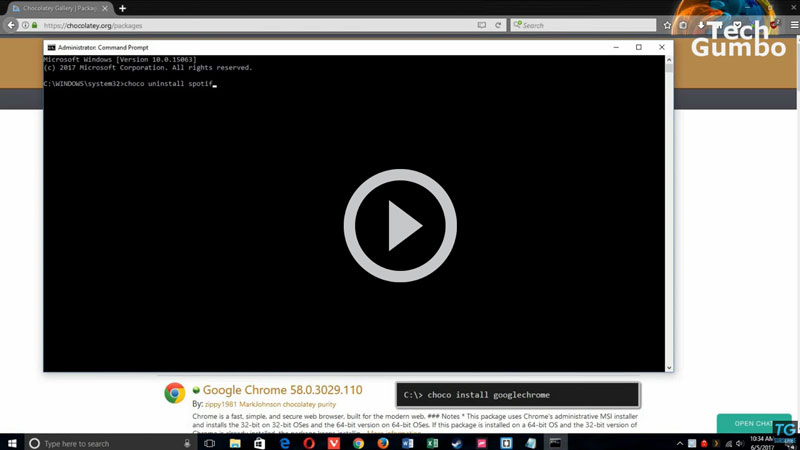Open site info icon in address bar

[26, 25]
